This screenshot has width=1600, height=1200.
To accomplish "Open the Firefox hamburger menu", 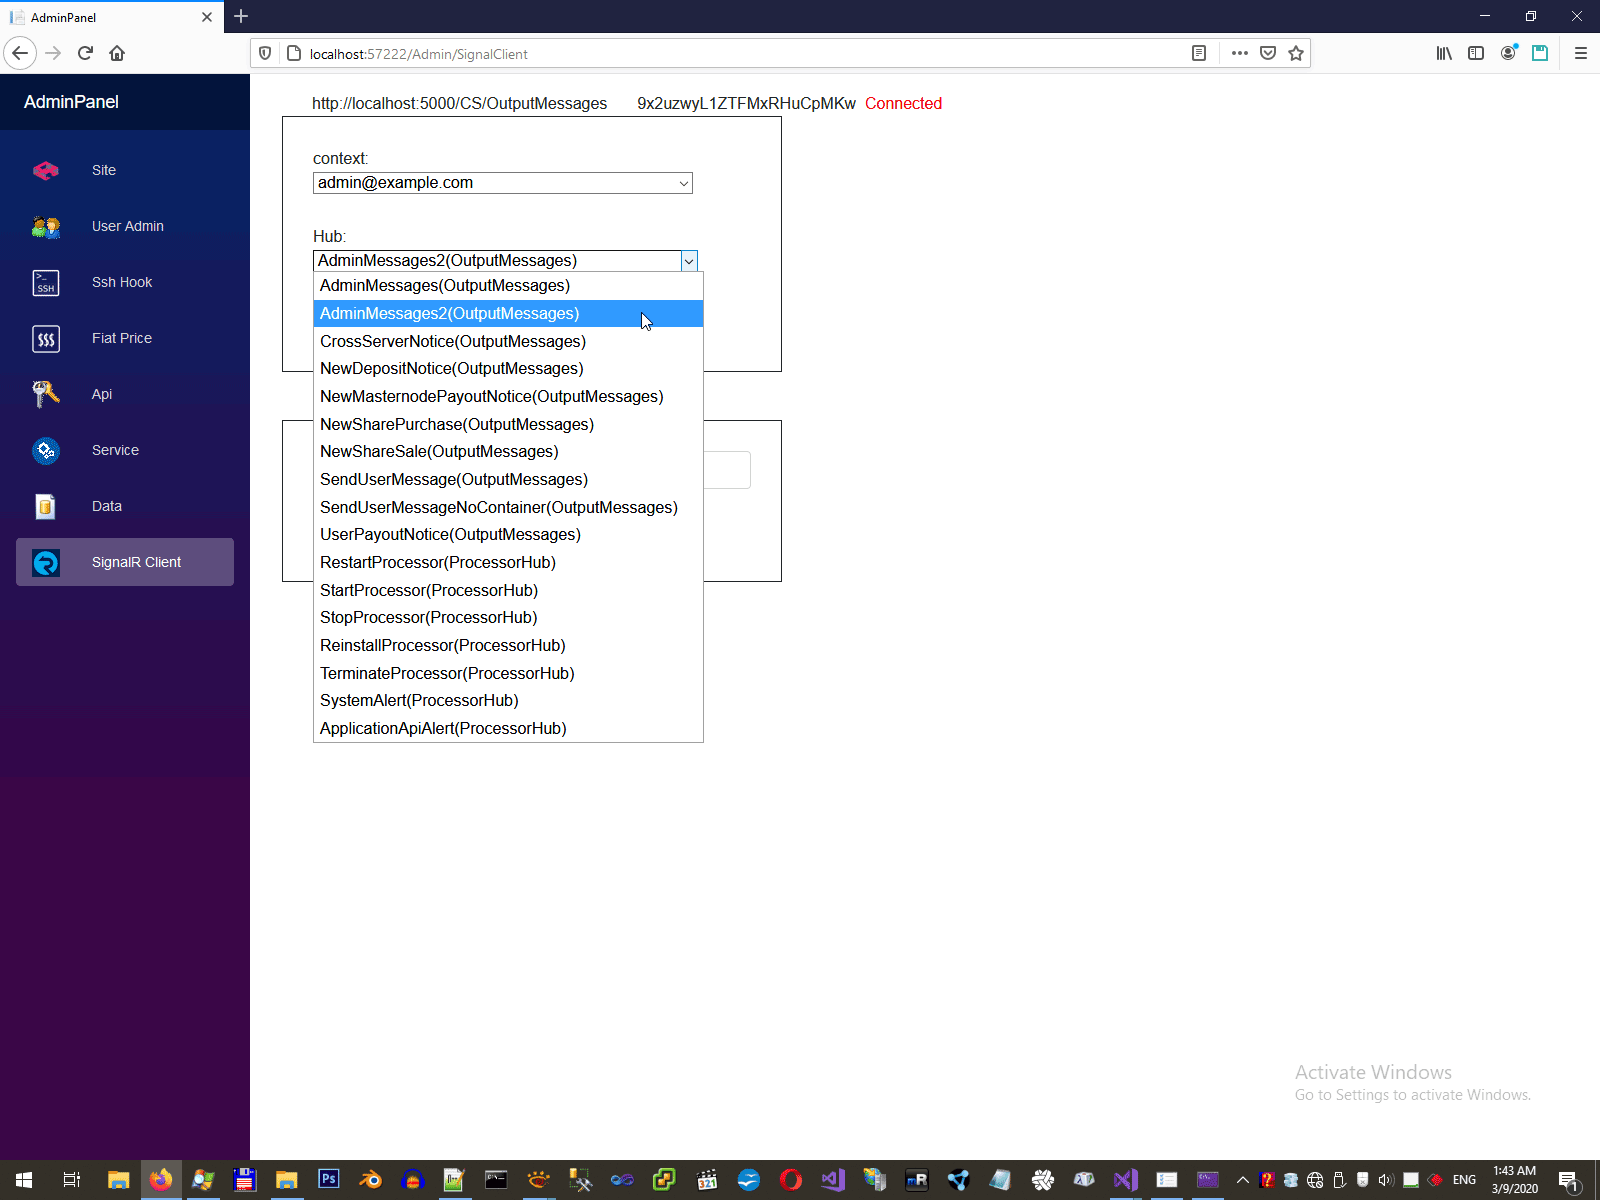I will pos(1581,53).
